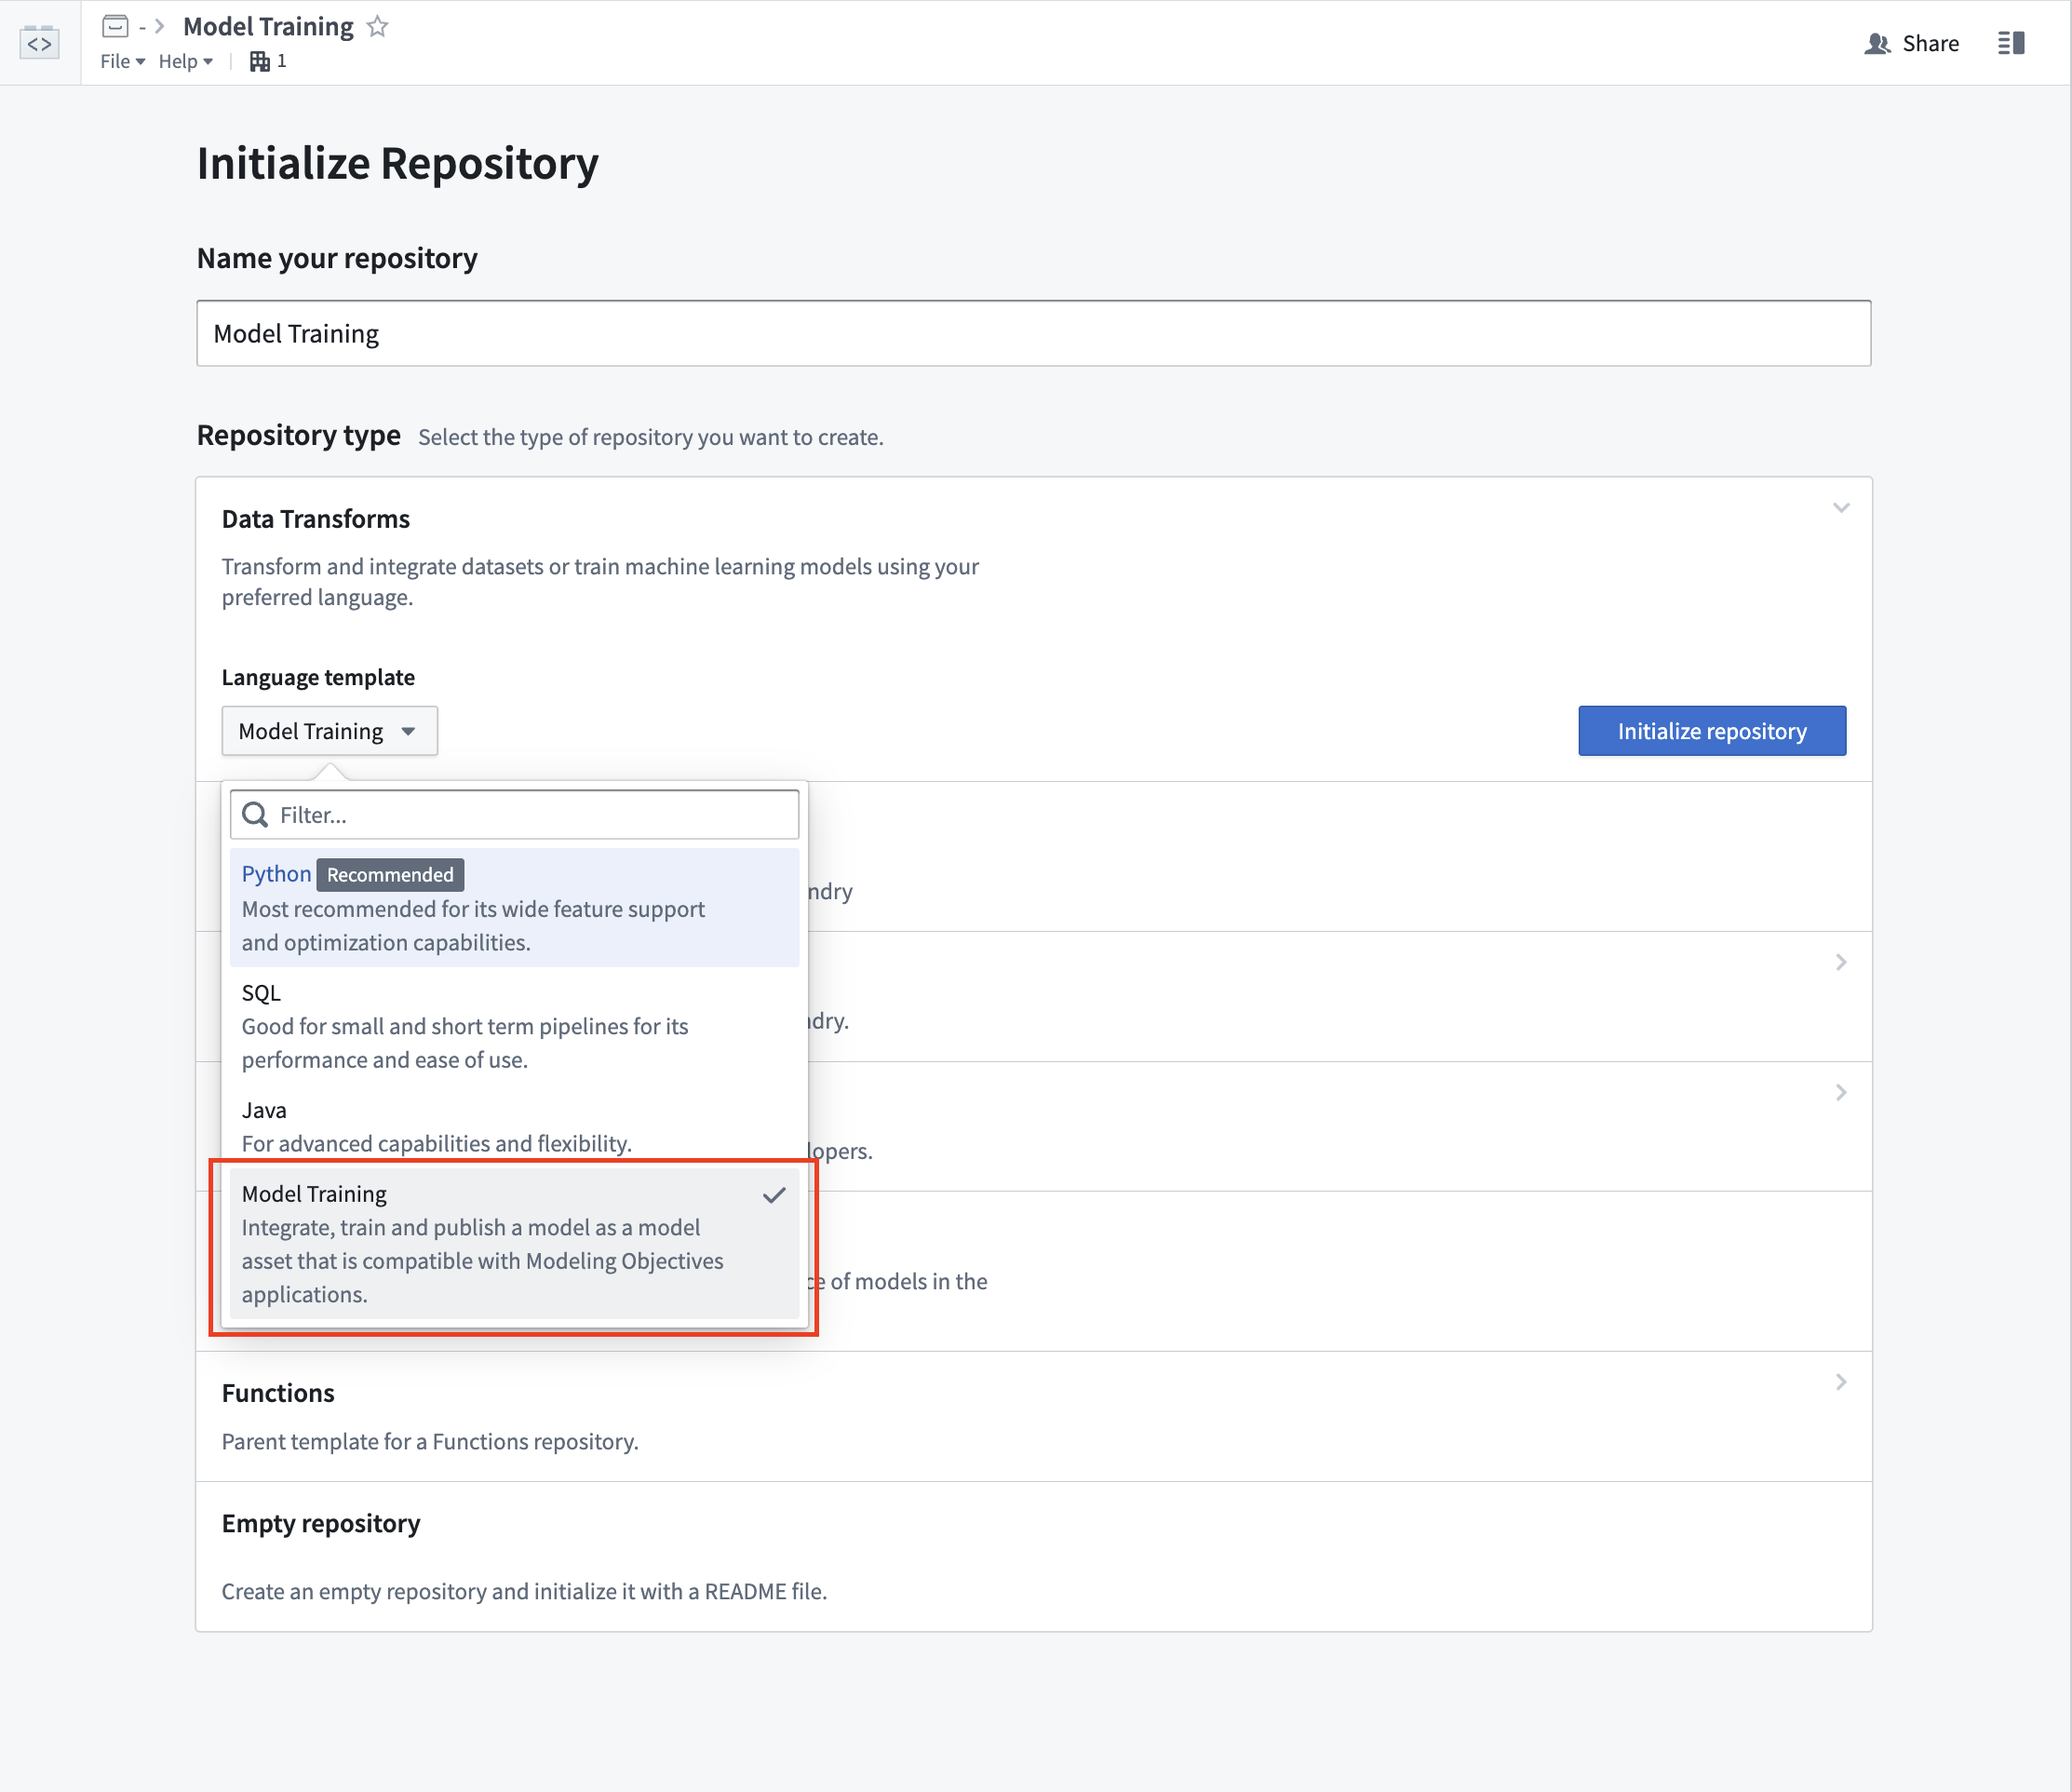
Task: Open the File menu
Action: (x=122, y=61)
